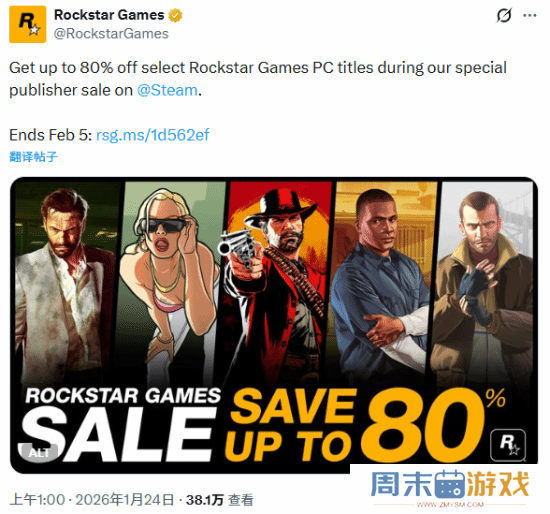550x514 pixels.
Task: Click the blonde woman with sunglasses panel
Action: coord(170,281)
